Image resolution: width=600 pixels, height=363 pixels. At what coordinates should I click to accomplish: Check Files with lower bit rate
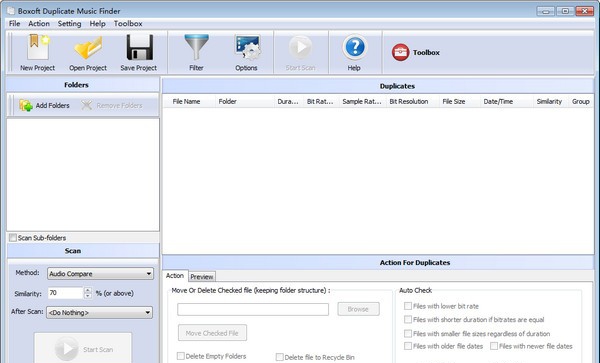[x=408, y=306]
